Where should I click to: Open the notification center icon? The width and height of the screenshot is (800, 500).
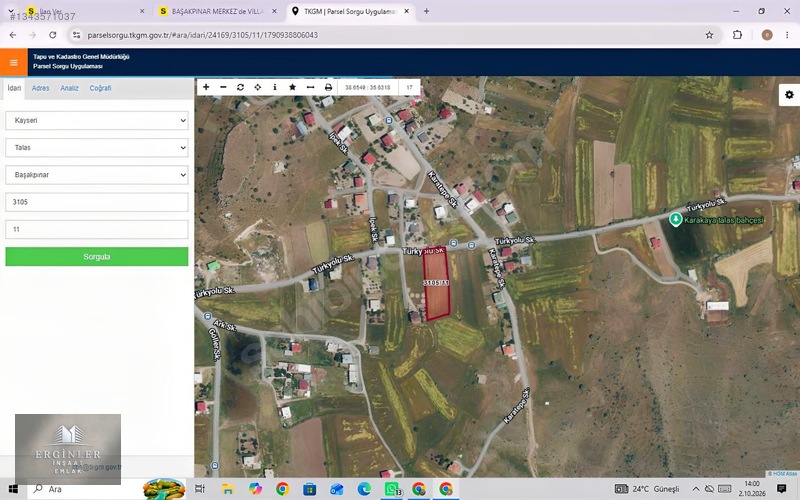tap(781, 489)
